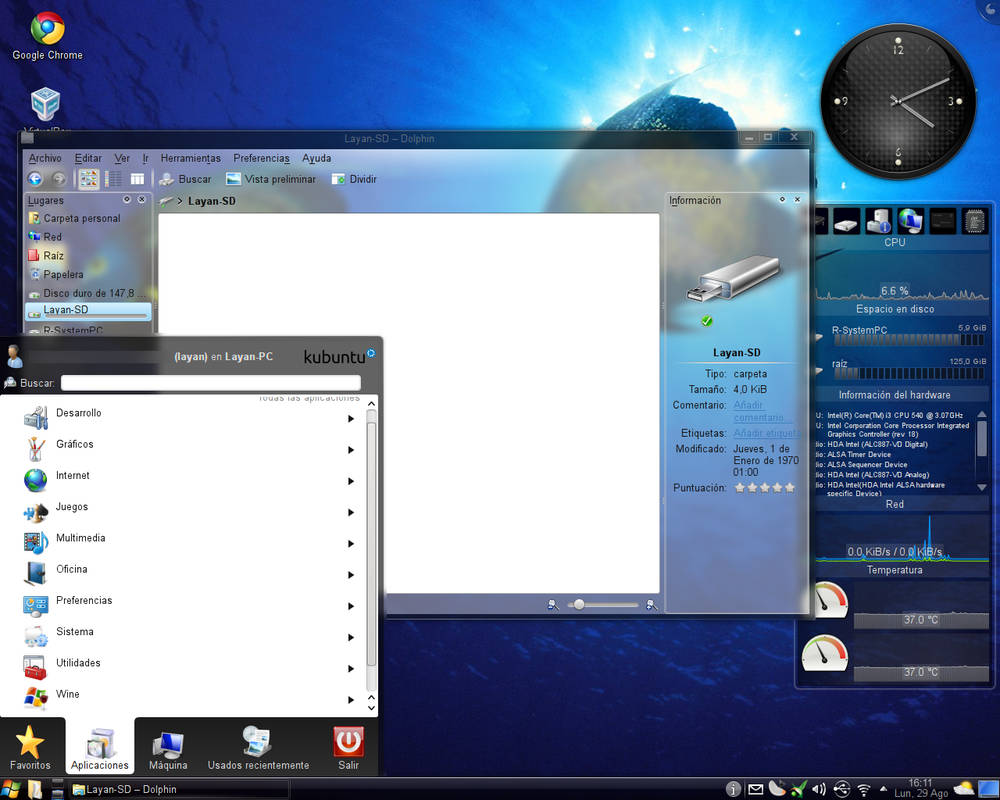Expand hidden icons in the system tray
This screenshot has height=800, width=1000.
click(883, 788)
